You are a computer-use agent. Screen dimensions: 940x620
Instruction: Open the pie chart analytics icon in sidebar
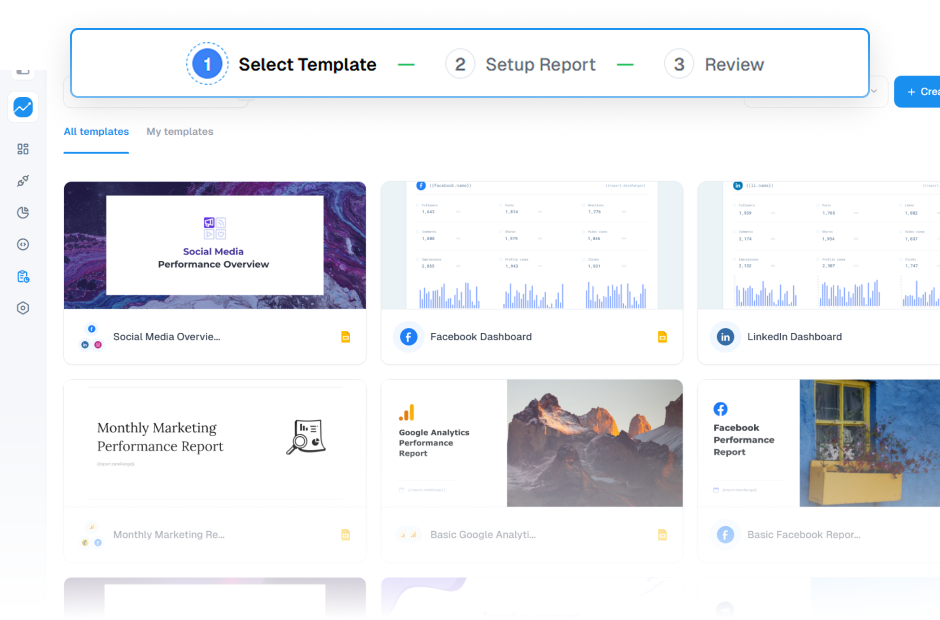point(22,212)
